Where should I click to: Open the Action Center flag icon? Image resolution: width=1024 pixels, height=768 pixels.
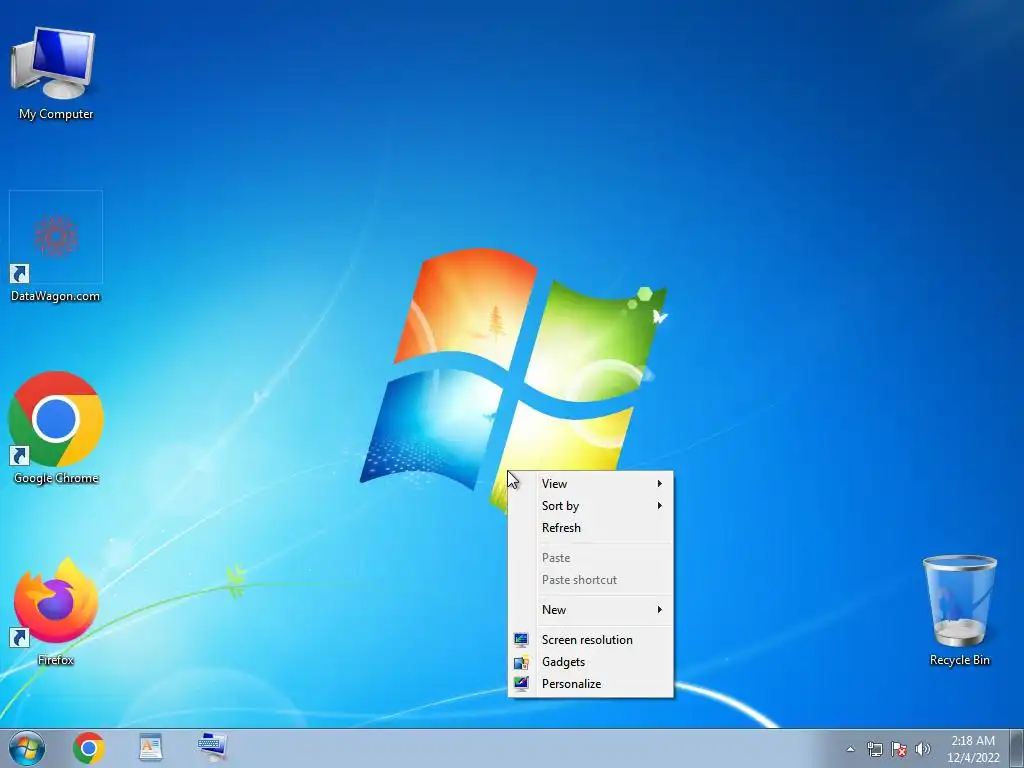point(899,749)
